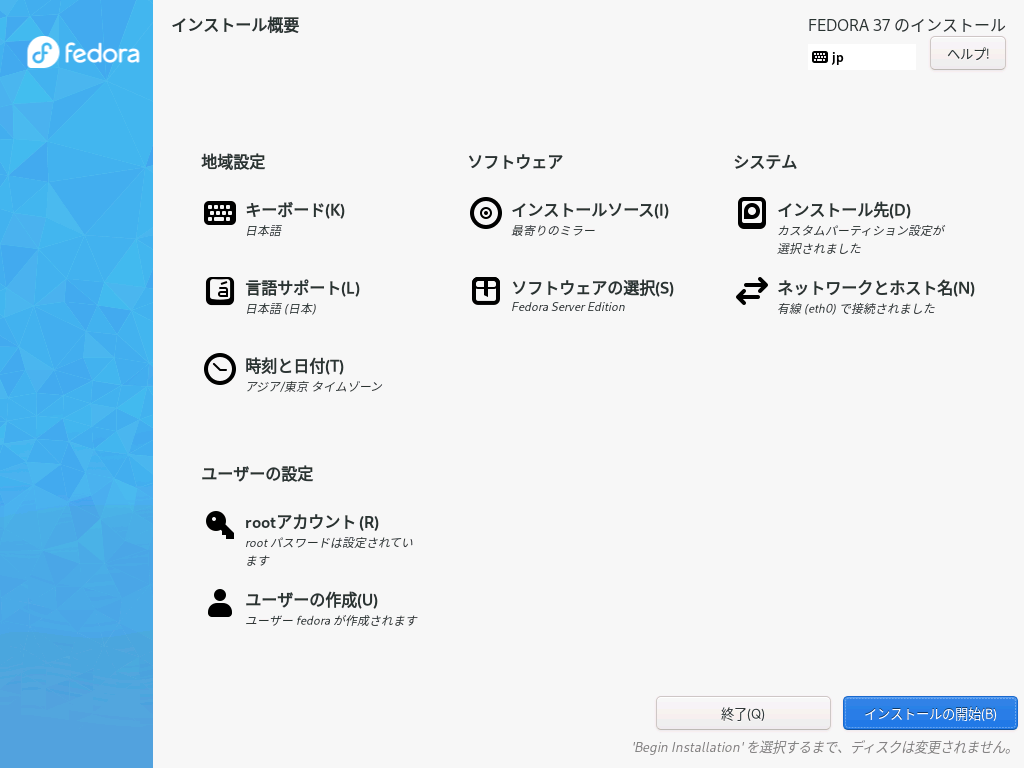
Task: Click the language support icon beside 言語サポート(L)
Action: (219, 291)
